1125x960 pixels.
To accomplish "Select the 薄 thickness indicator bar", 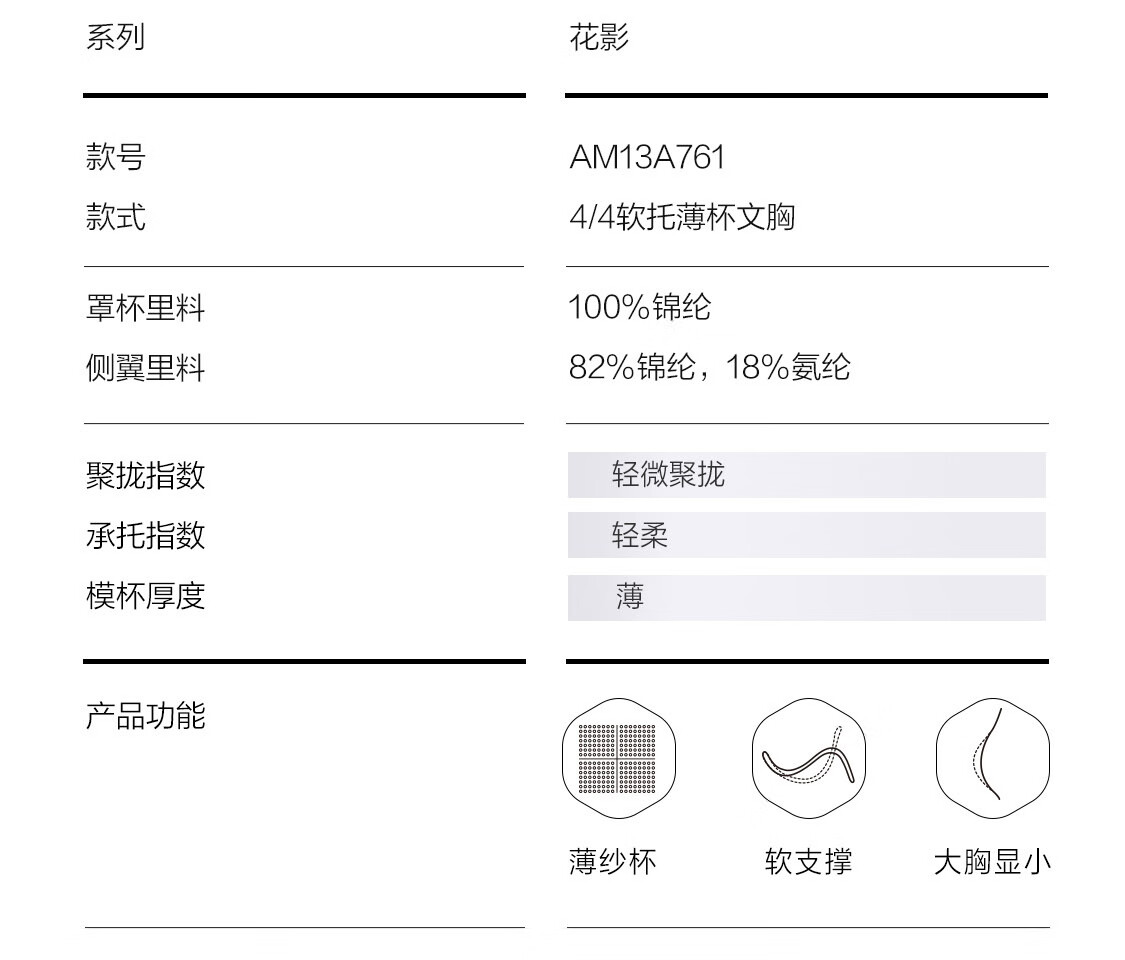I will tap(806, 598).
